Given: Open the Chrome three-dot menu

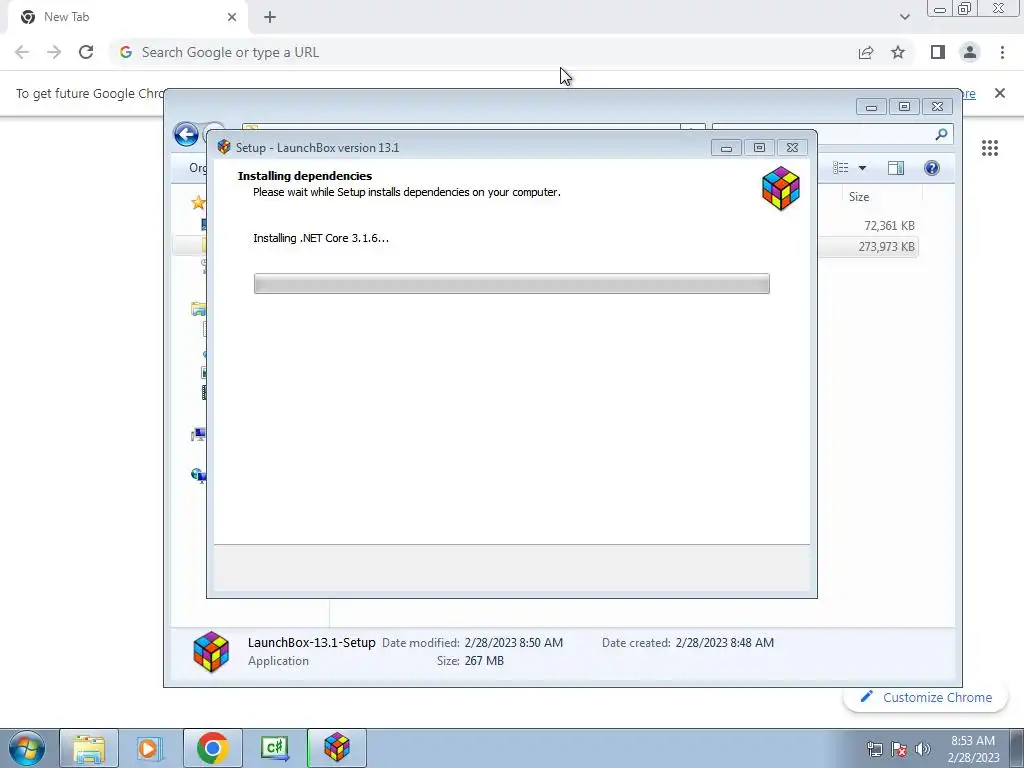Looking at the screenshot, I should click(1002, 52).
